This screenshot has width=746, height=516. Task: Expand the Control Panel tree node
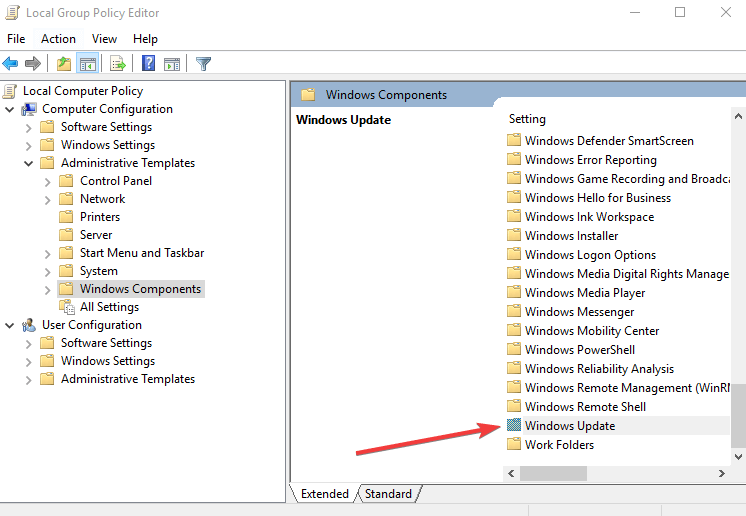point(48,182)
